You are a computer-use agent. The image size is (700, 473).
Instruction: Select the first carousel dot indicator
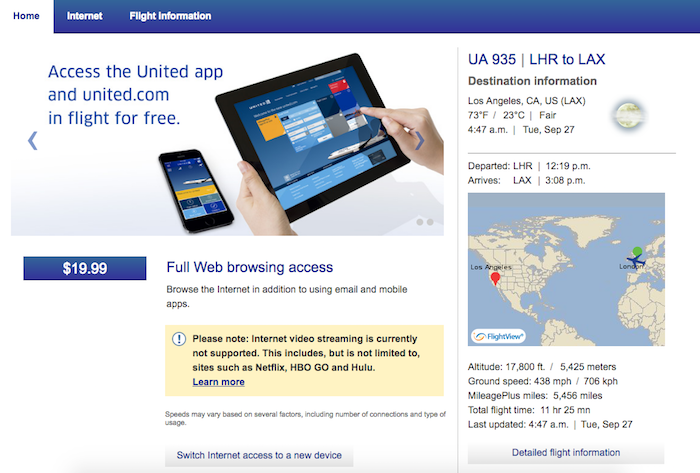pyautogui.click(x=420, y=222)
